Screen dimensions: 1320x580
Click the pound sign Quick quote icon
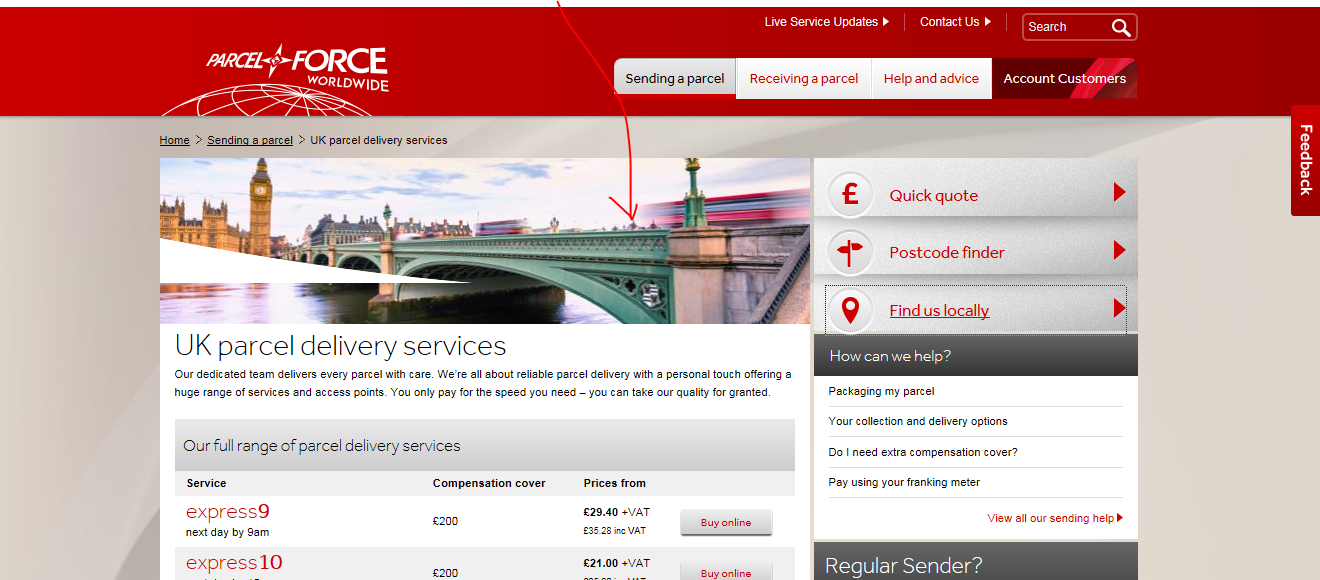(850, 194)
